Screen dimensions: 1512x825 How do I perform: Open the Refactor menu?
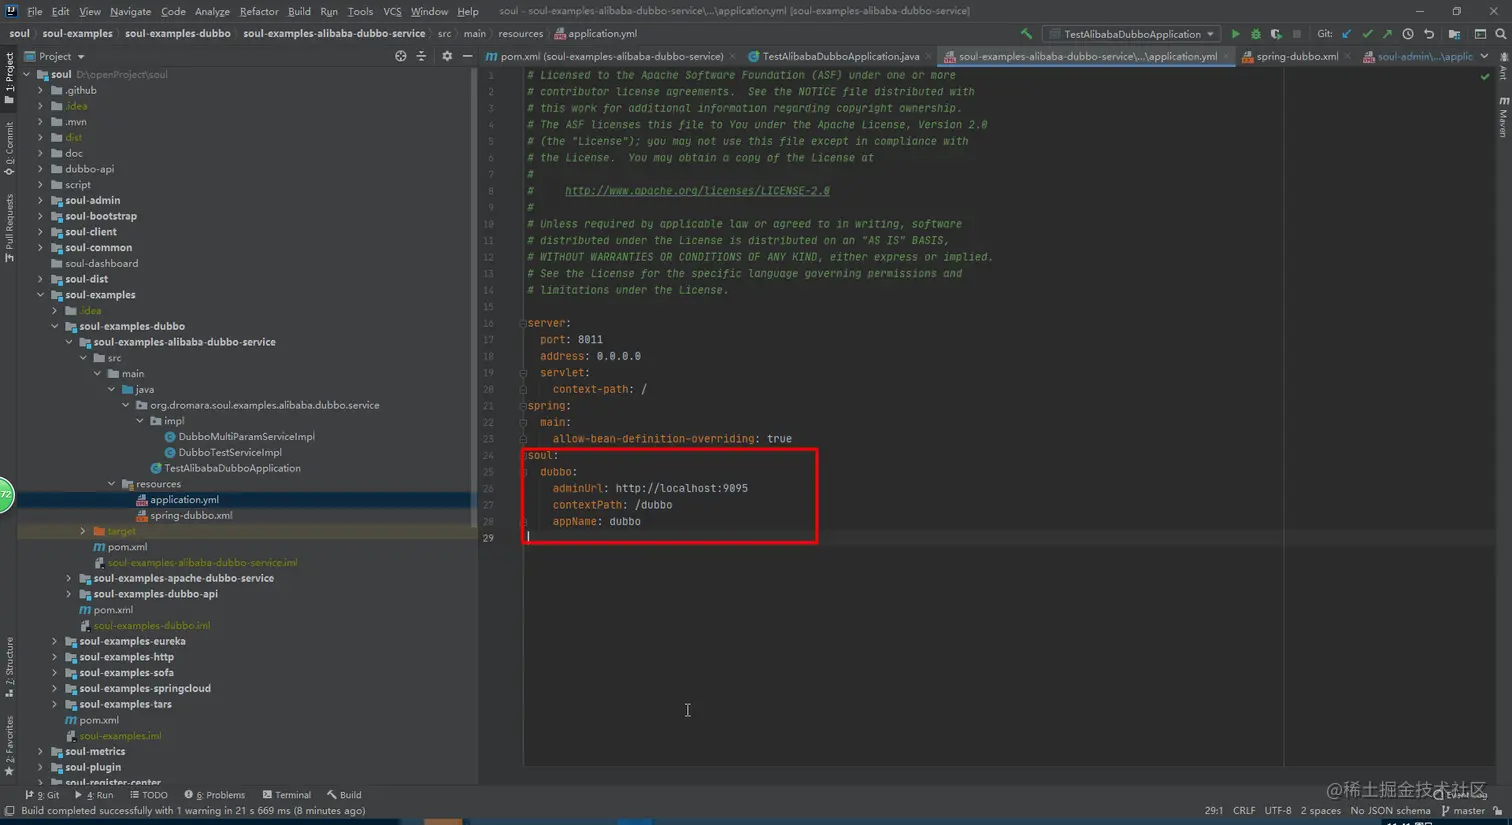point(258,11)
